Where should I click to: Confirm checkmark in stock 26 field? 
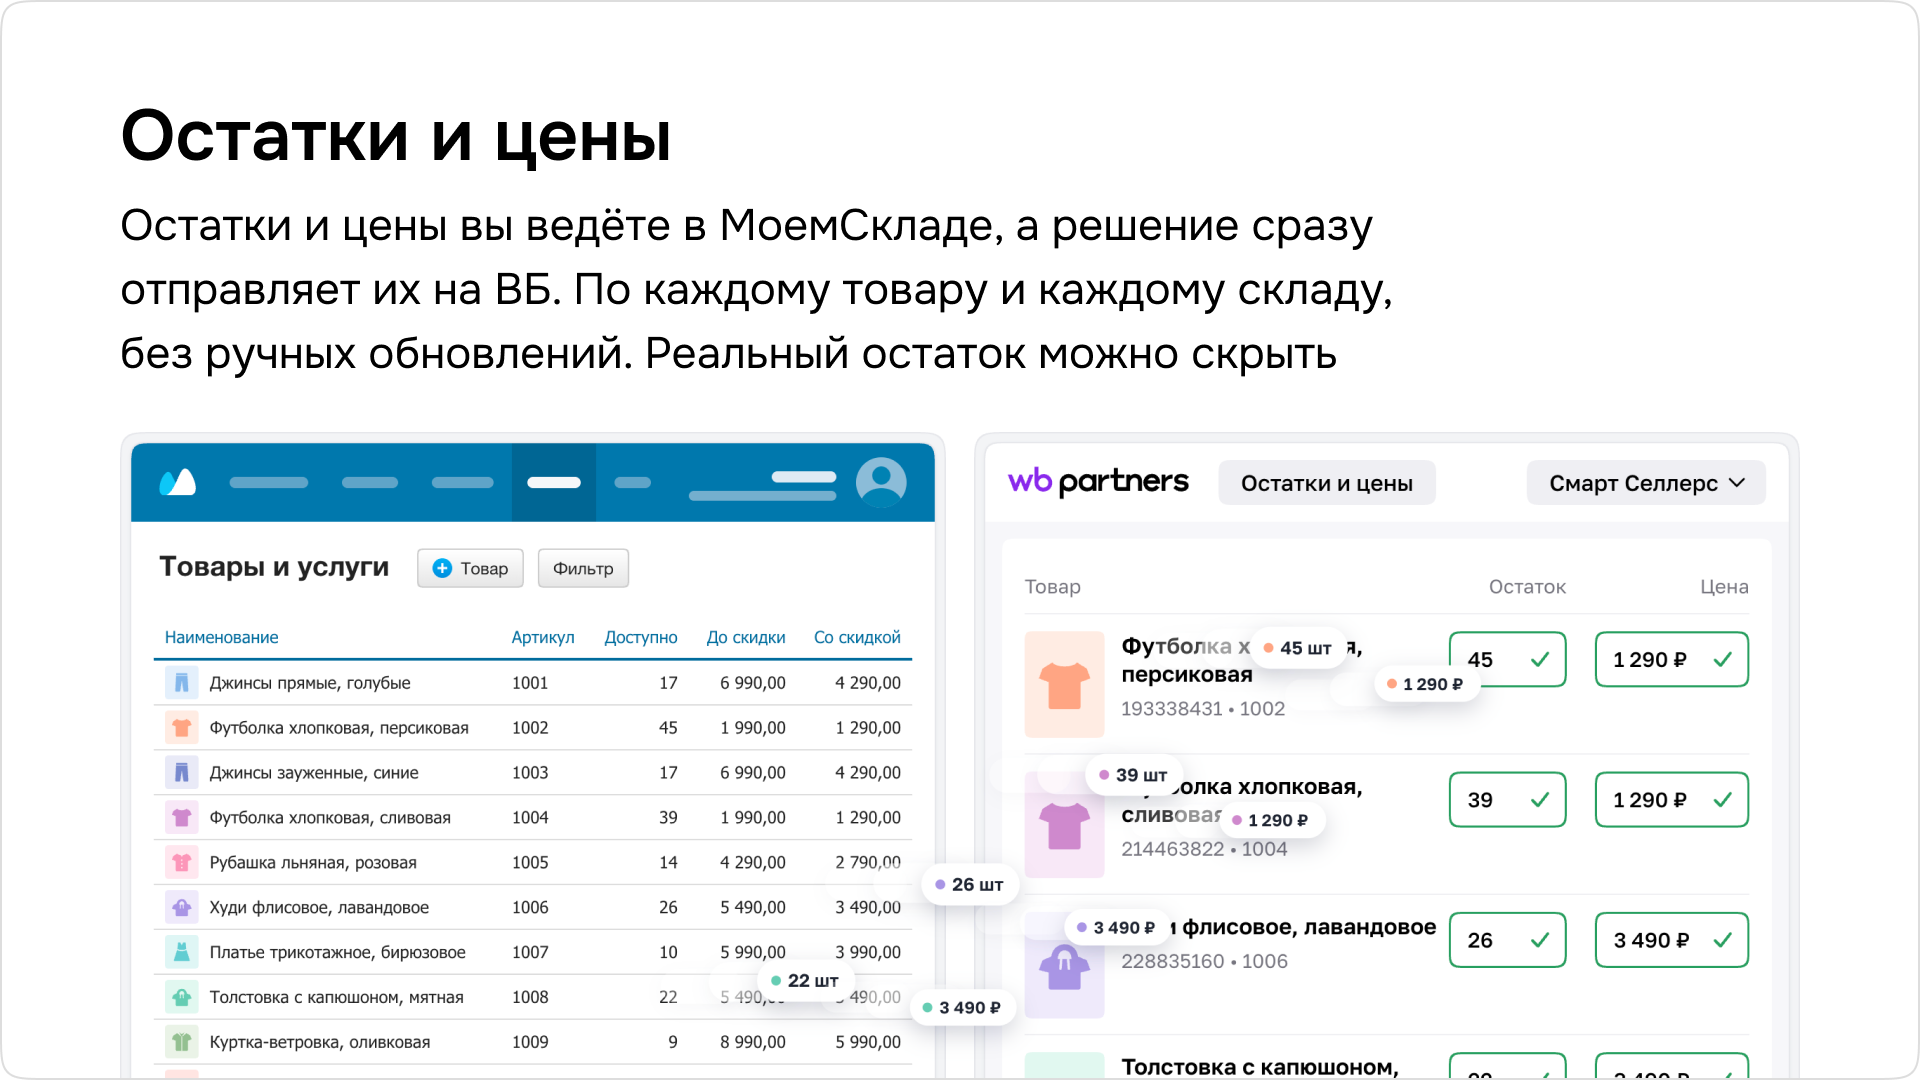1540,940
